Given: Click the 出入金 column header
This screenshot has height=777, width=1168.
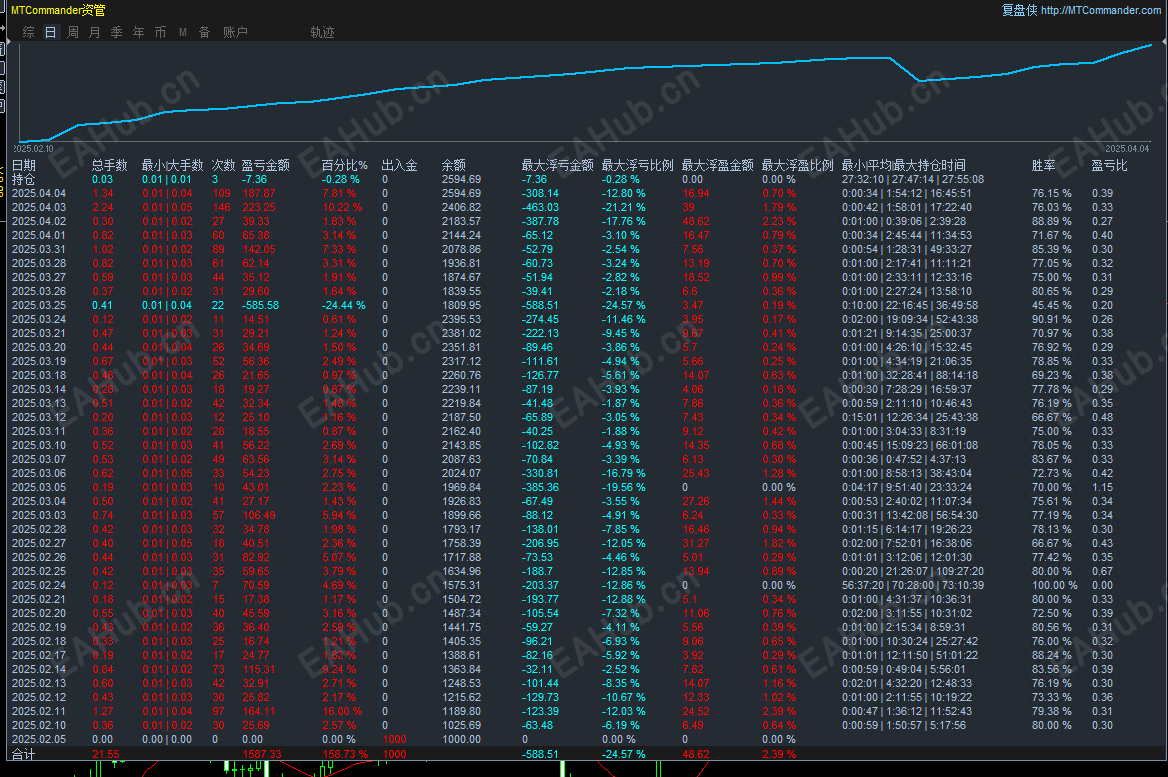Looking at the screenshot, I should (400, 165).
